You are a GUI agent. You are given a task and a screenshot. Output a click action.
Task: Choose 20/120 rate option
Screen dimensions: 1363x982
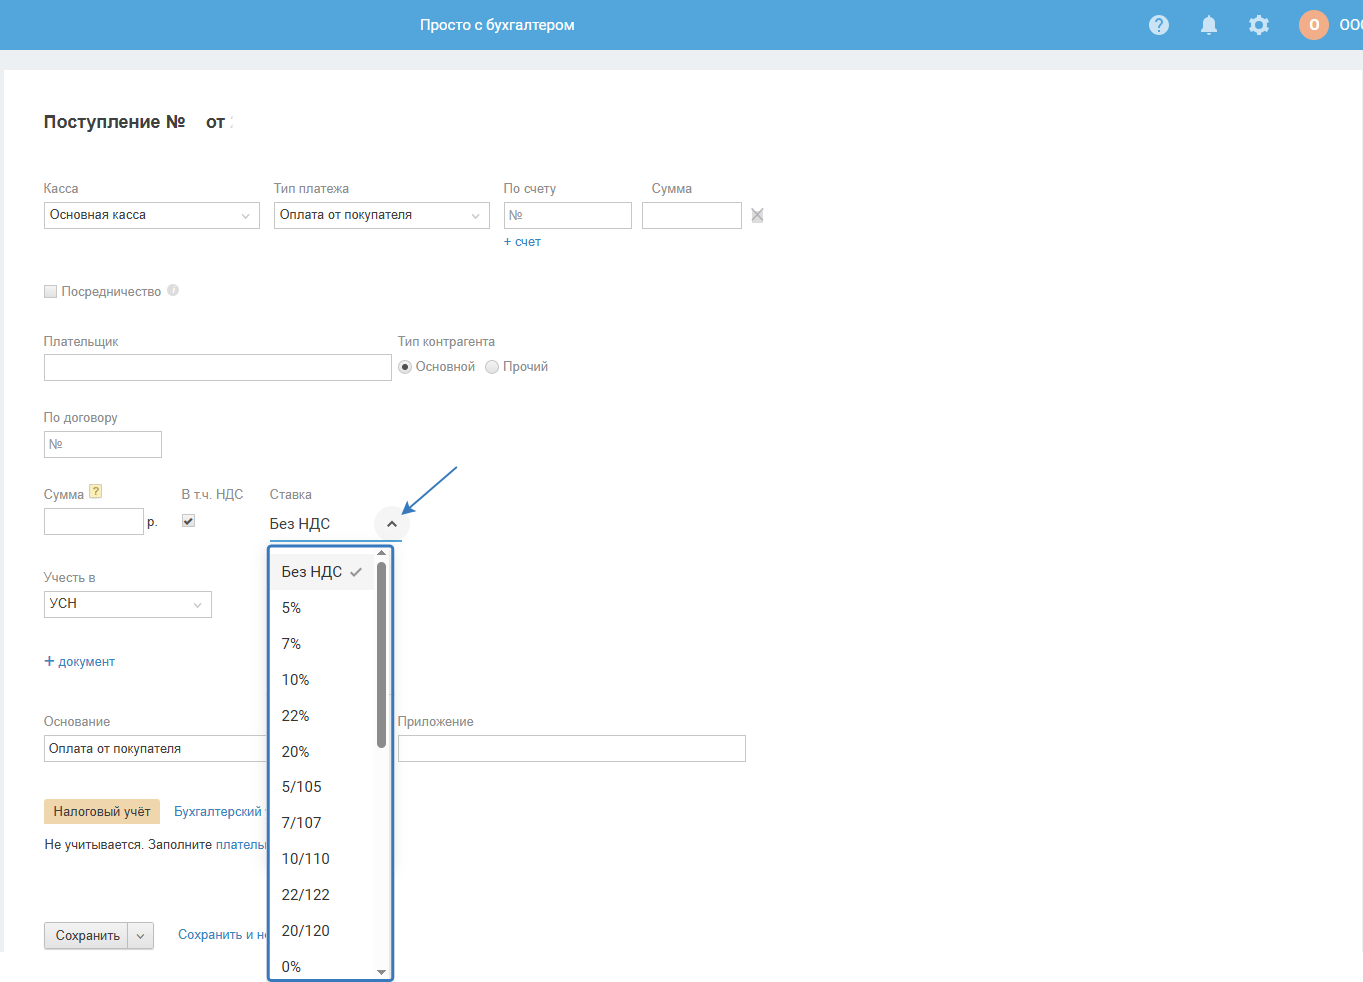322,931
